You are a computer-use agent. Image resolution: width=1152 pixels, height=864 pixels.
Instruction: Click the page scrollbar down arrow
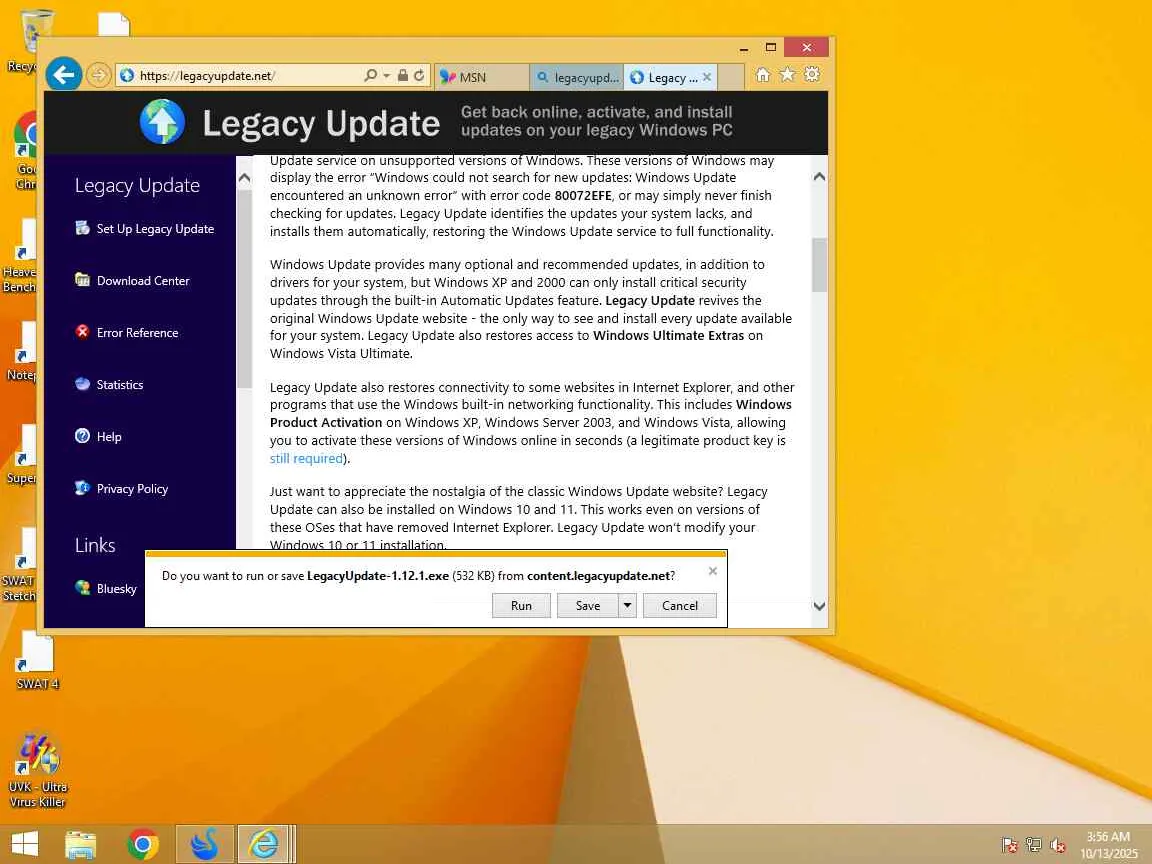819,606
